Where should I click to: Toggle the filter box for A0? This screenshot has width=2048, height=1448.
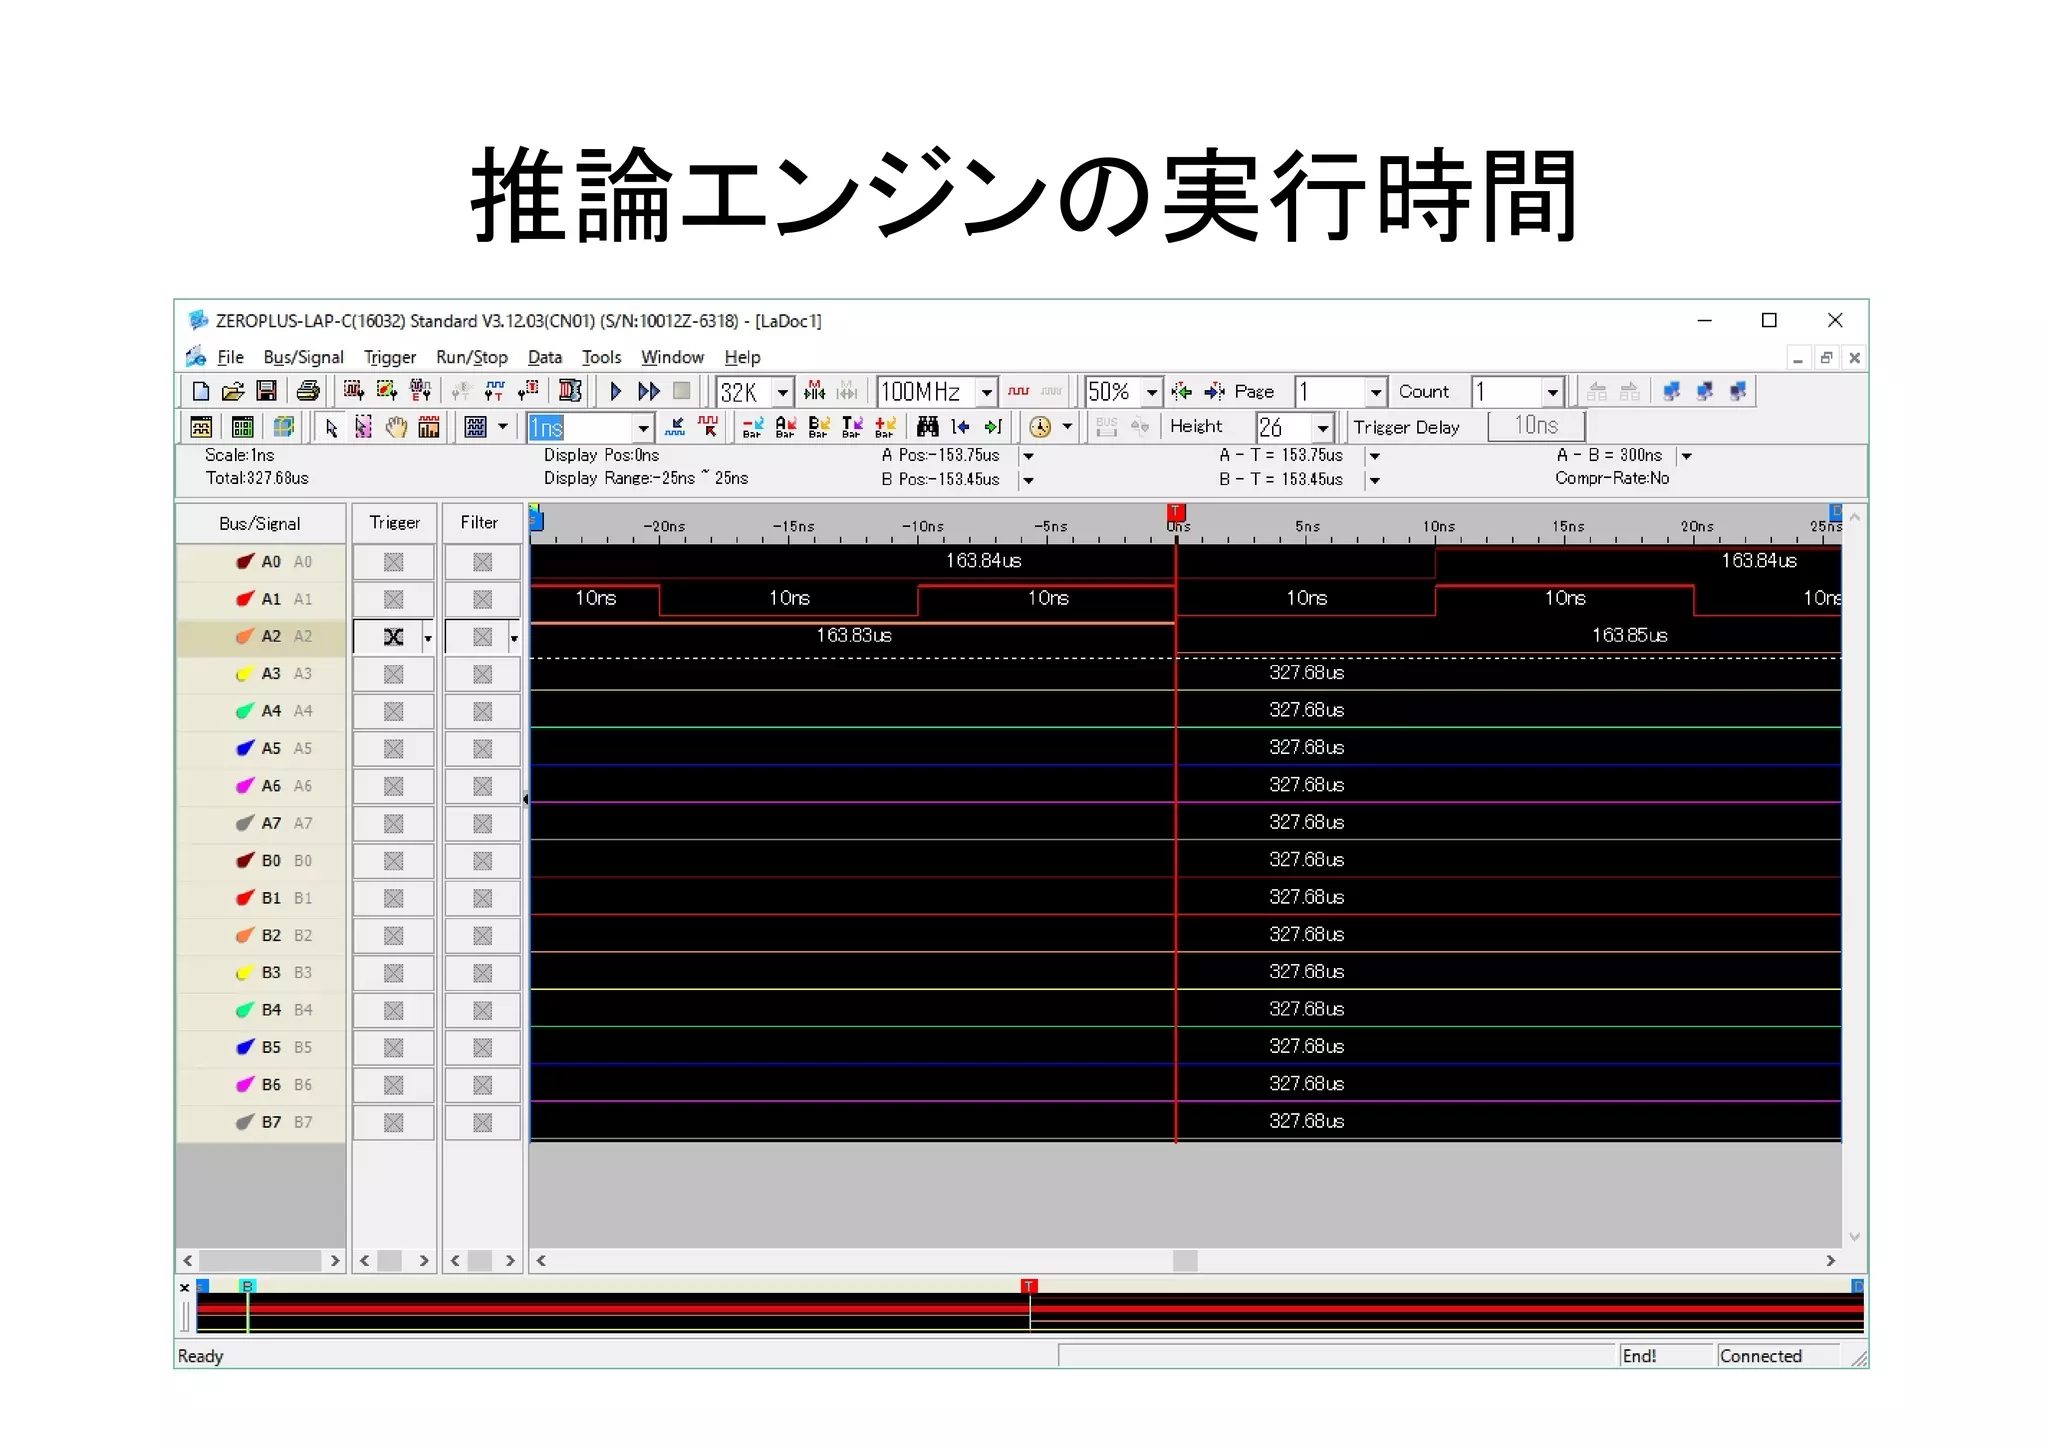click(x=482, y=562)
